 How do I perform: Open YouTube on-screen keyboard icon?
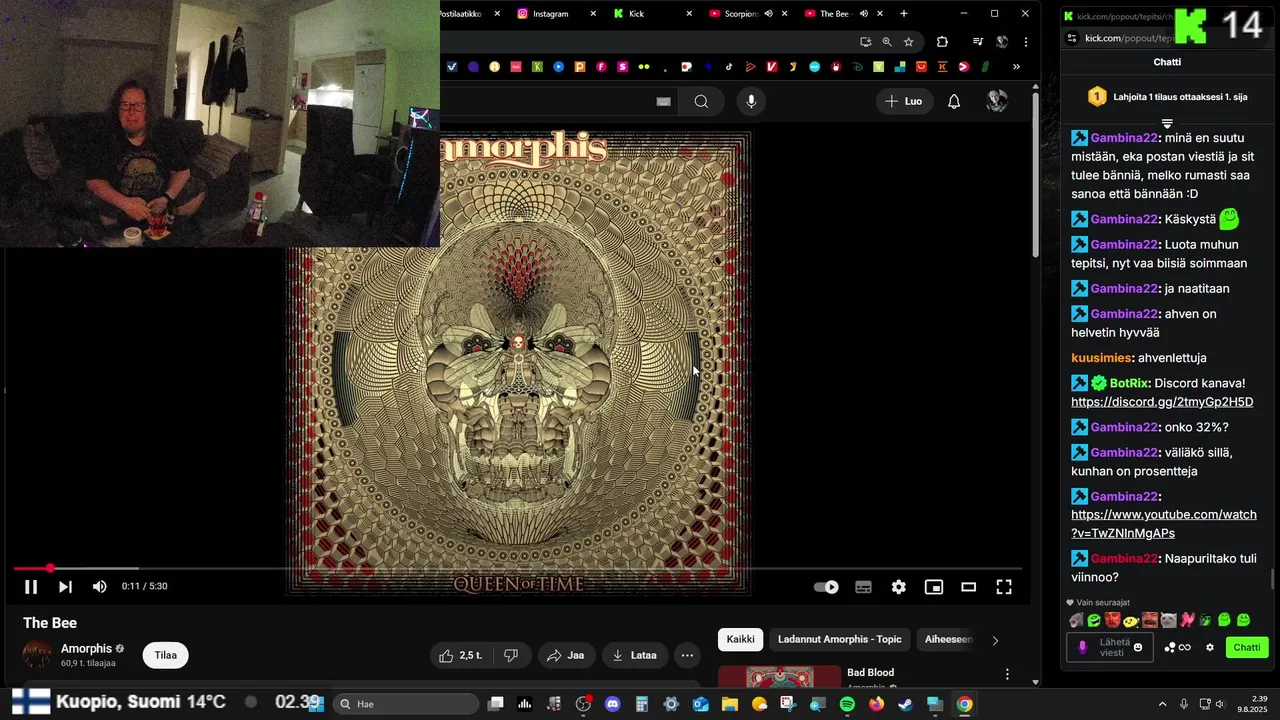pos(663,101)
